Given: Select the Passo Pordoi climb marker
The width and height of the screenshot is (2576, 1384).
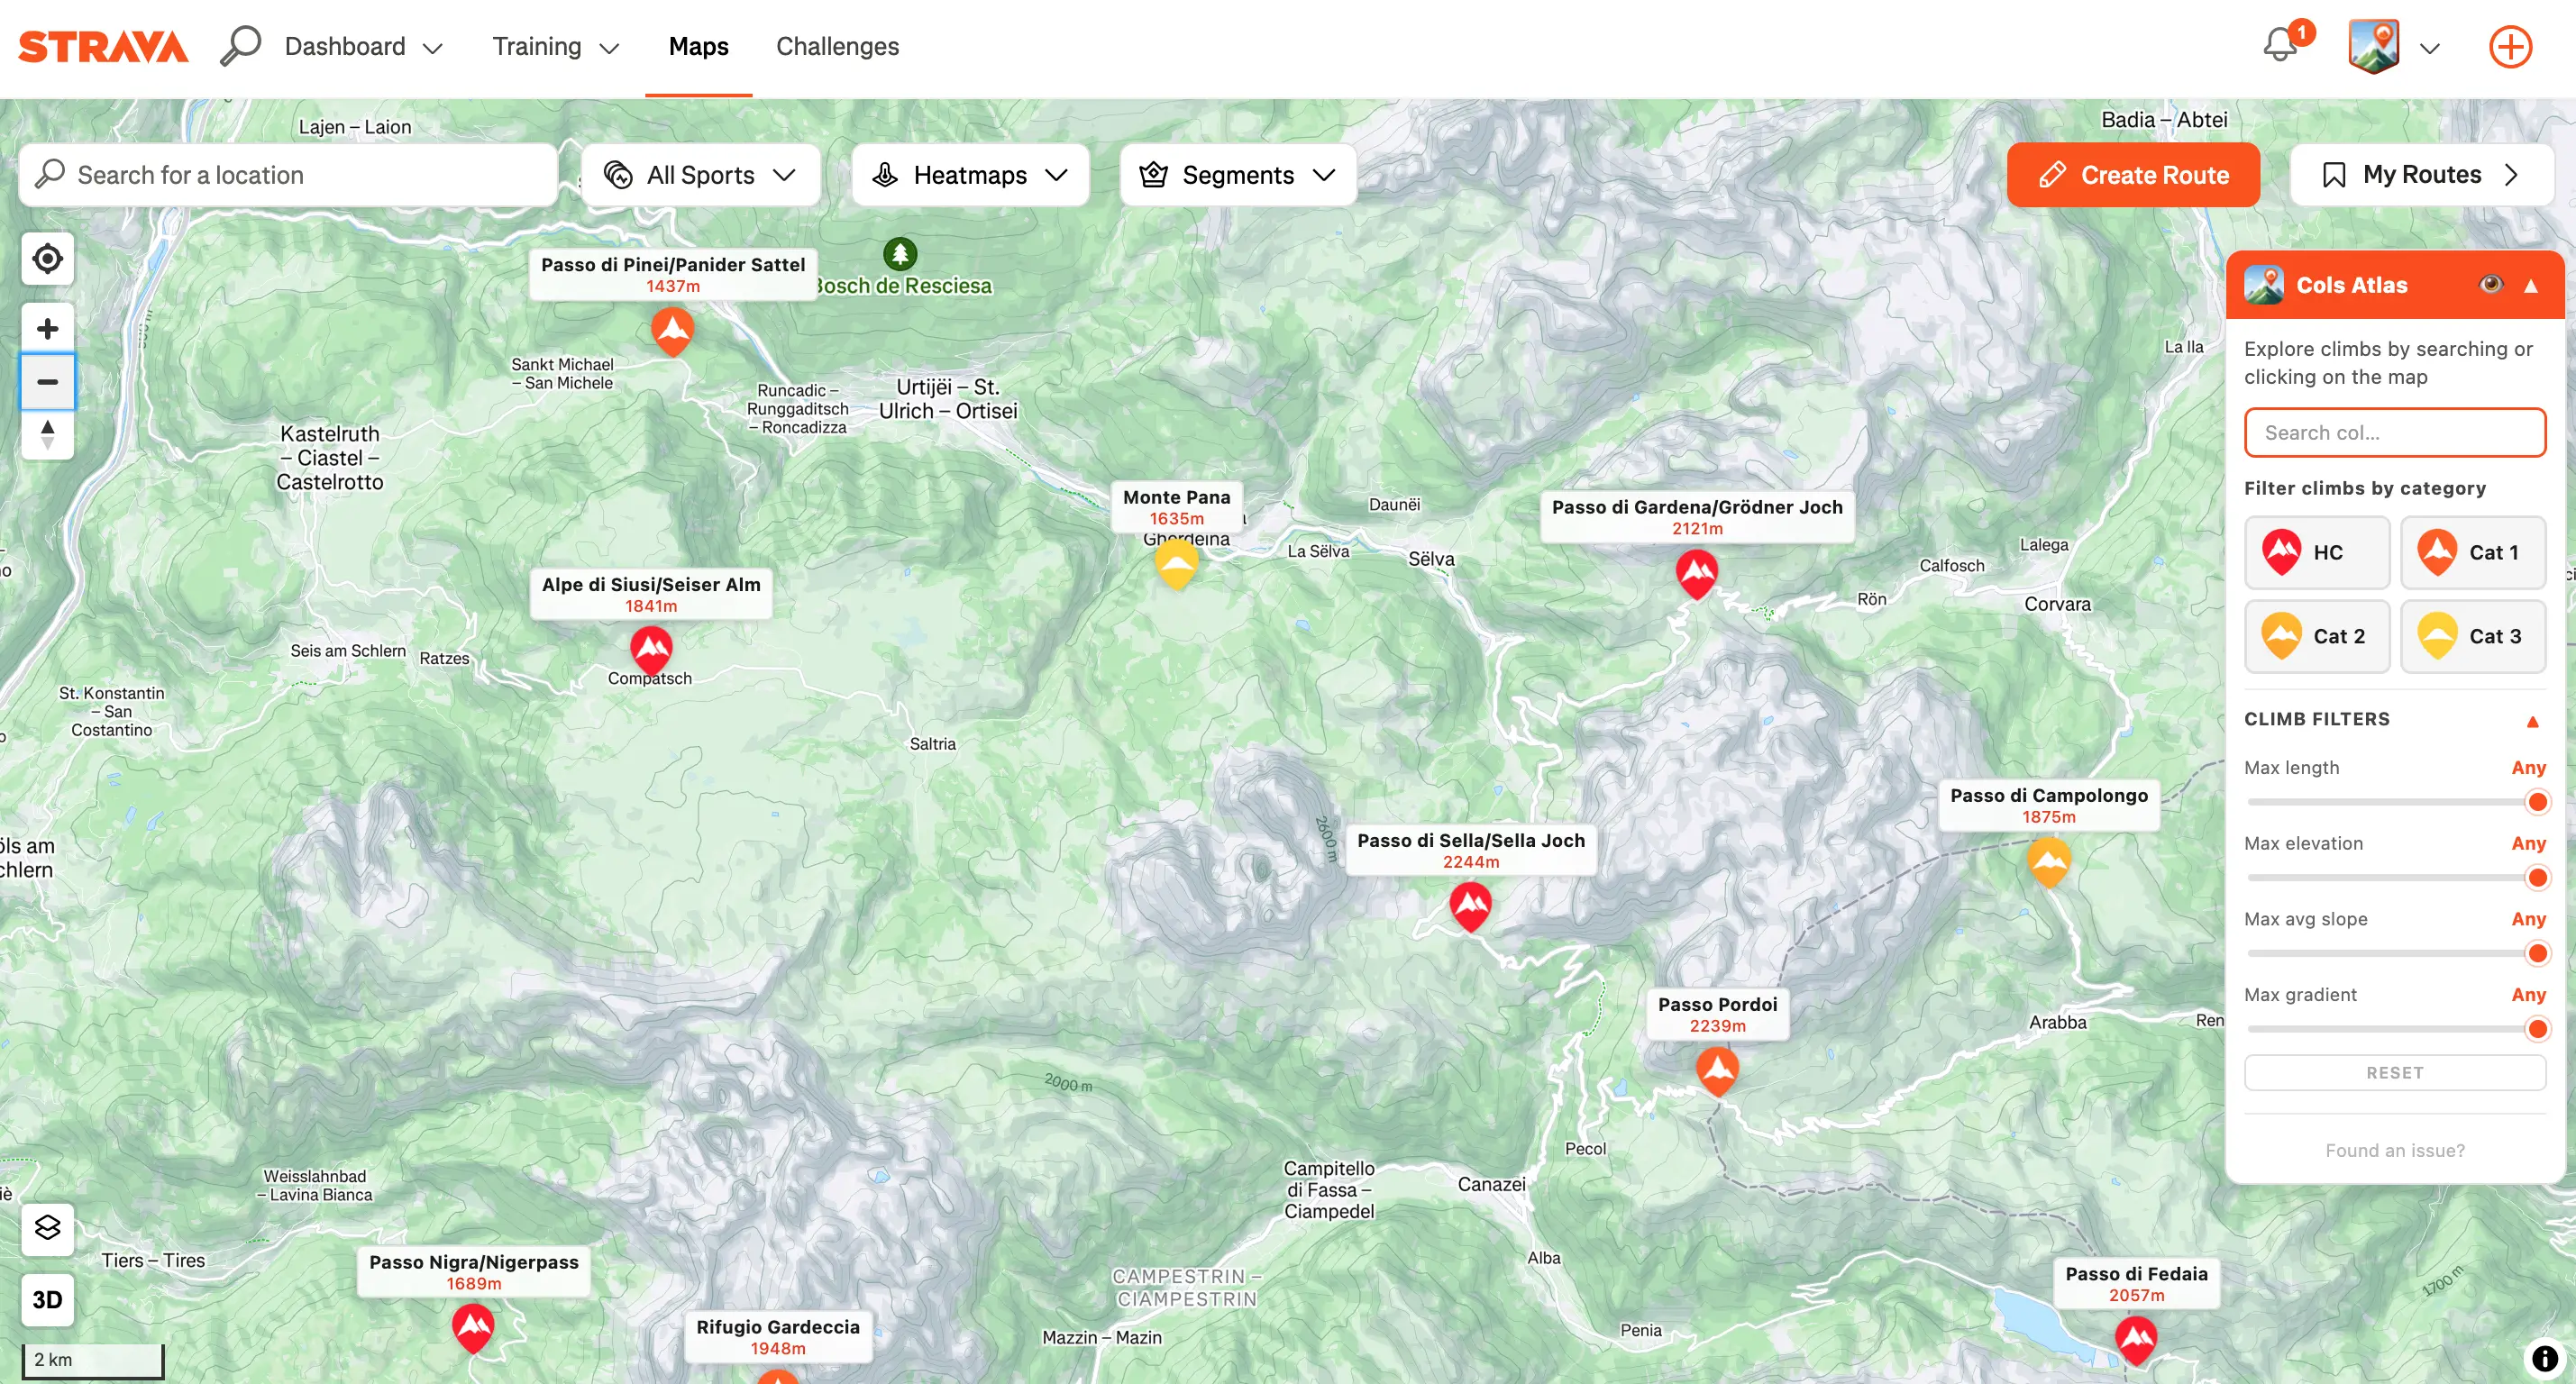Looking at the screenshot, I should coord(1717,1071).
